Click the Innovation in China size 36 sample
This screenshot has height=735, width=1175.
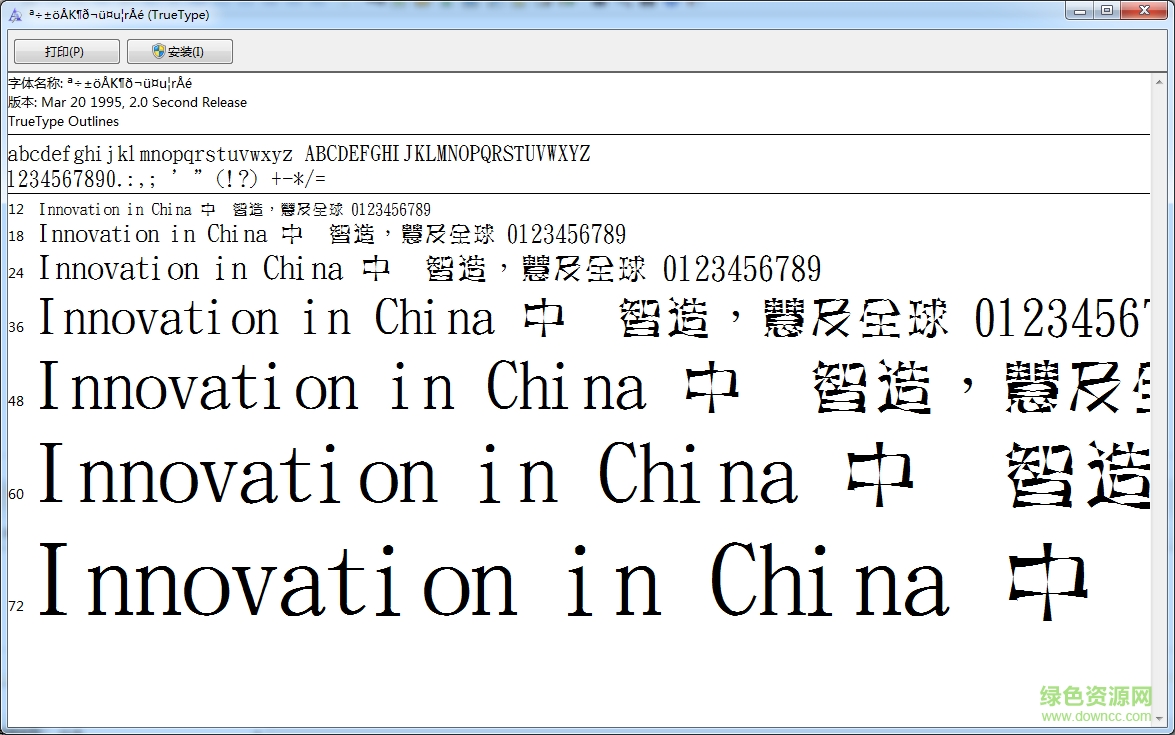[265, 318]
